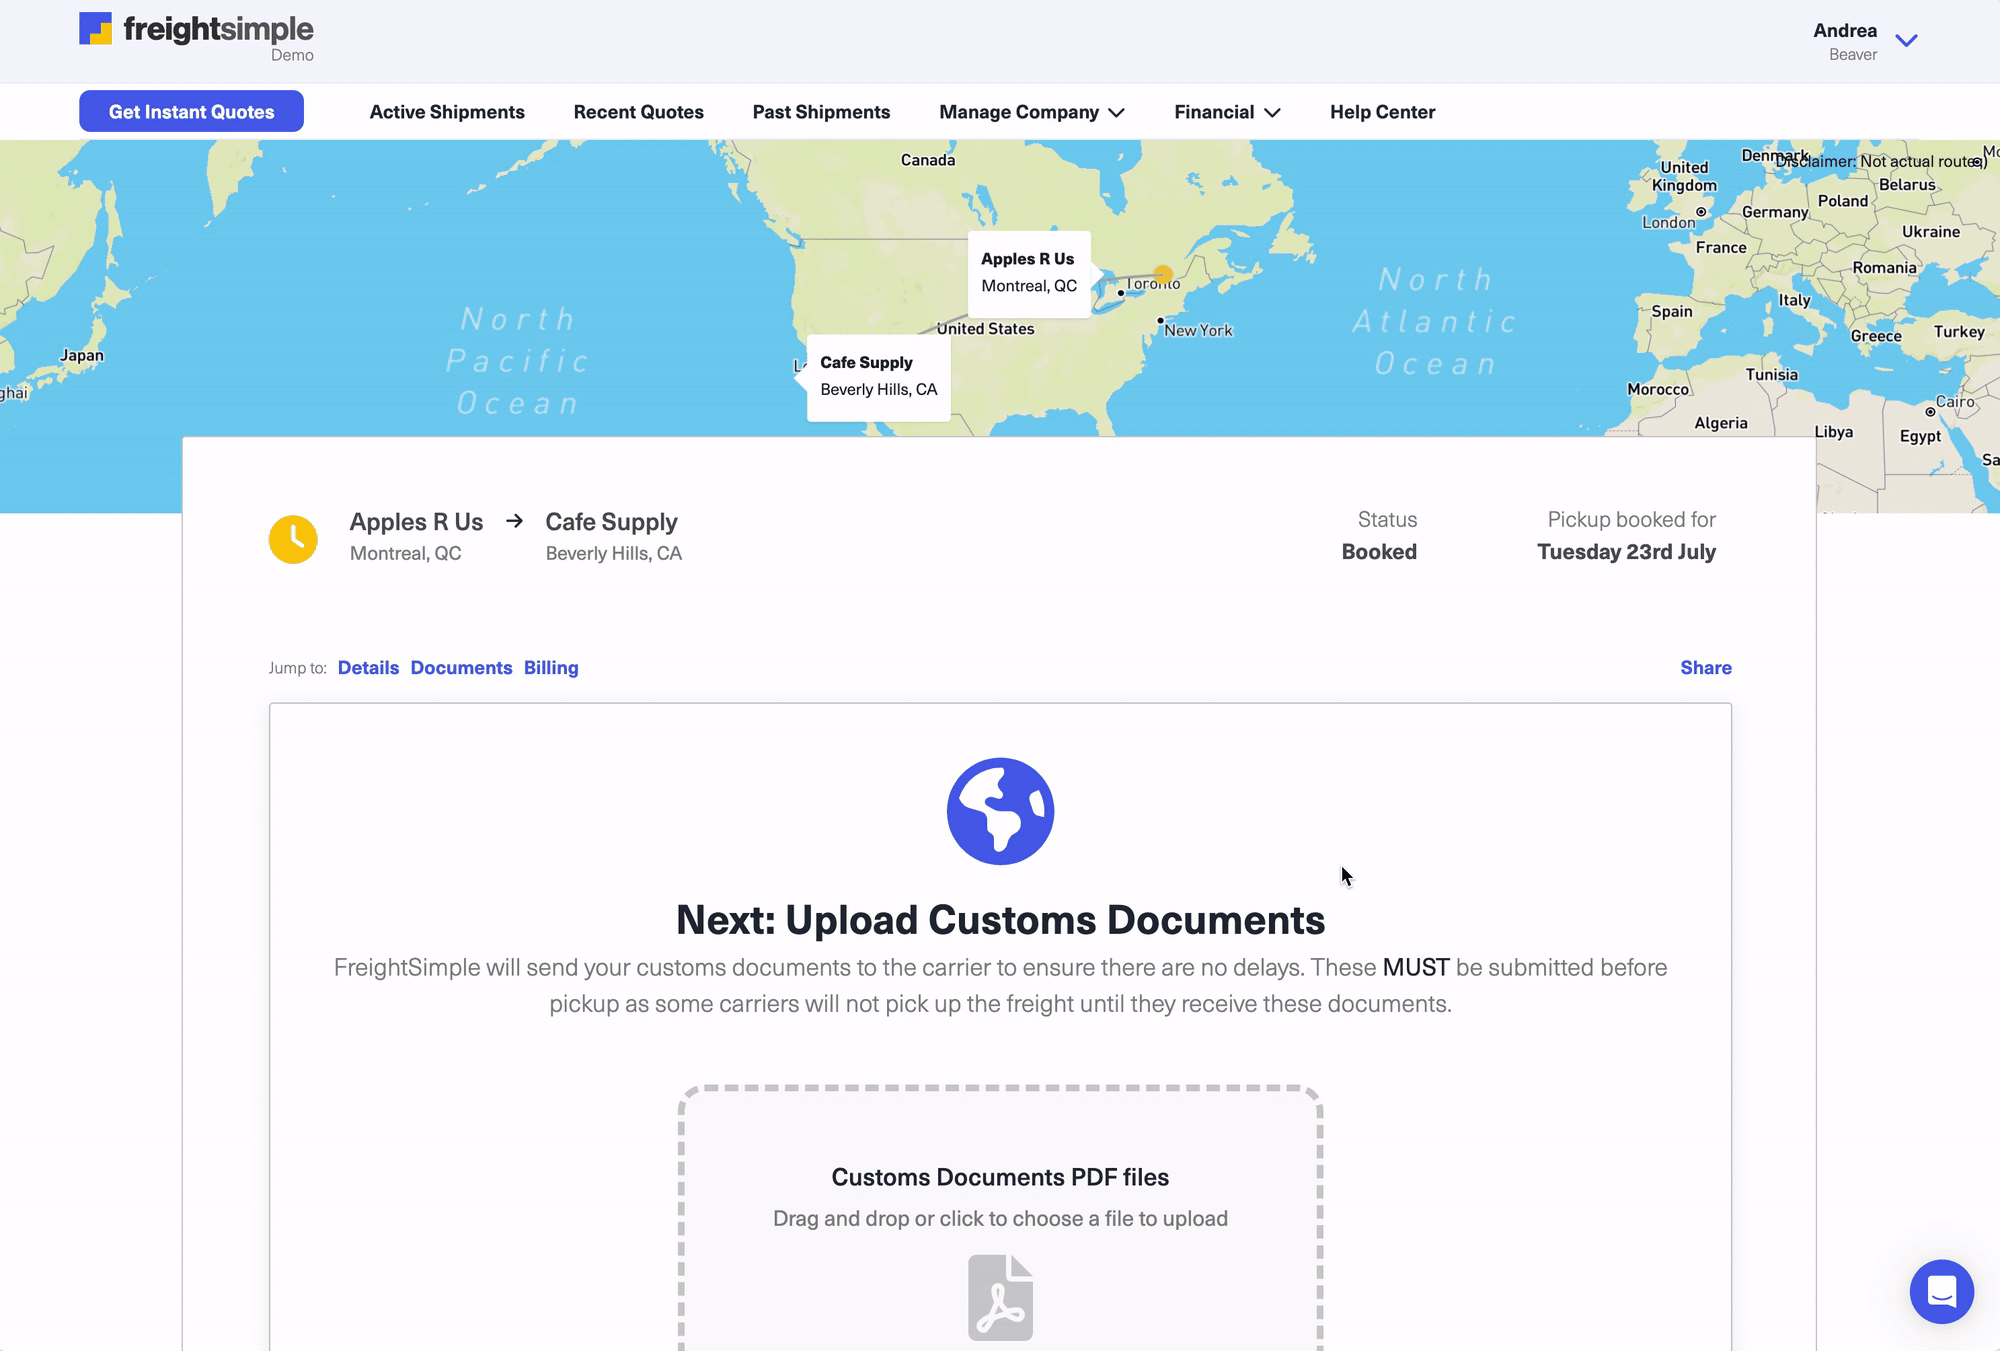Go to Active Shipments
This screenshot has width=2000, height=1351.
447,112
